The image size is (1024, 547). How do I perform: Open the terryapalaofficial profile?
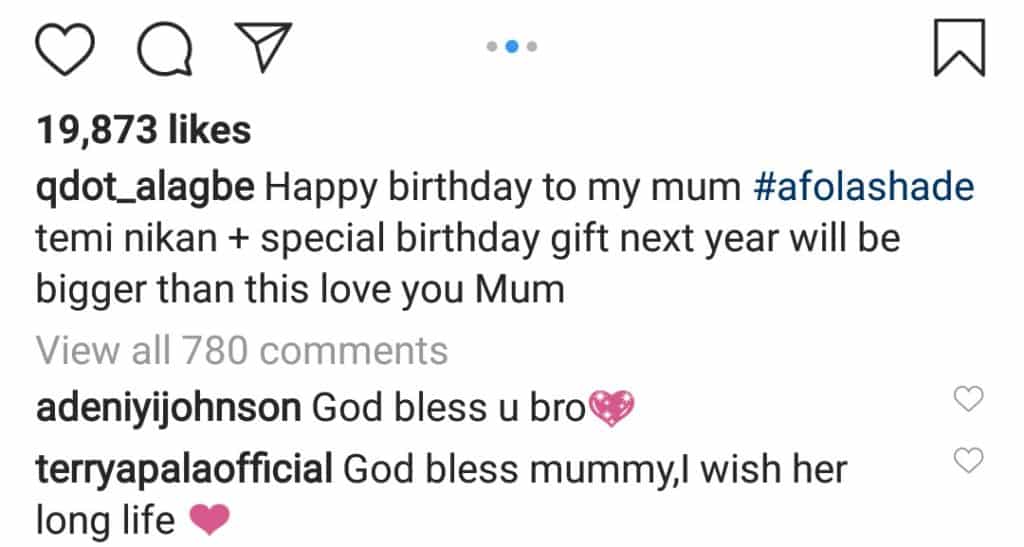click(184, 469)
